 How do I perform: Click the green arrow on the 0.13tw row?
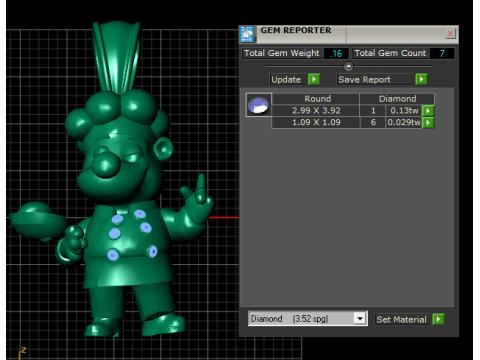pyautogui.click(x=428, y=111)
